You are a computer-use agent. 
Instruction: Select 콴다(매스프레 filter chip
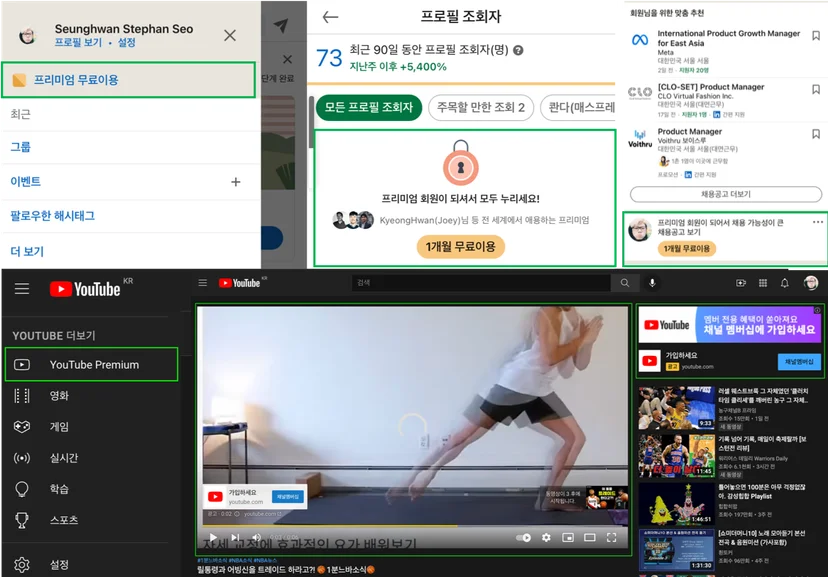coord(578,108)
